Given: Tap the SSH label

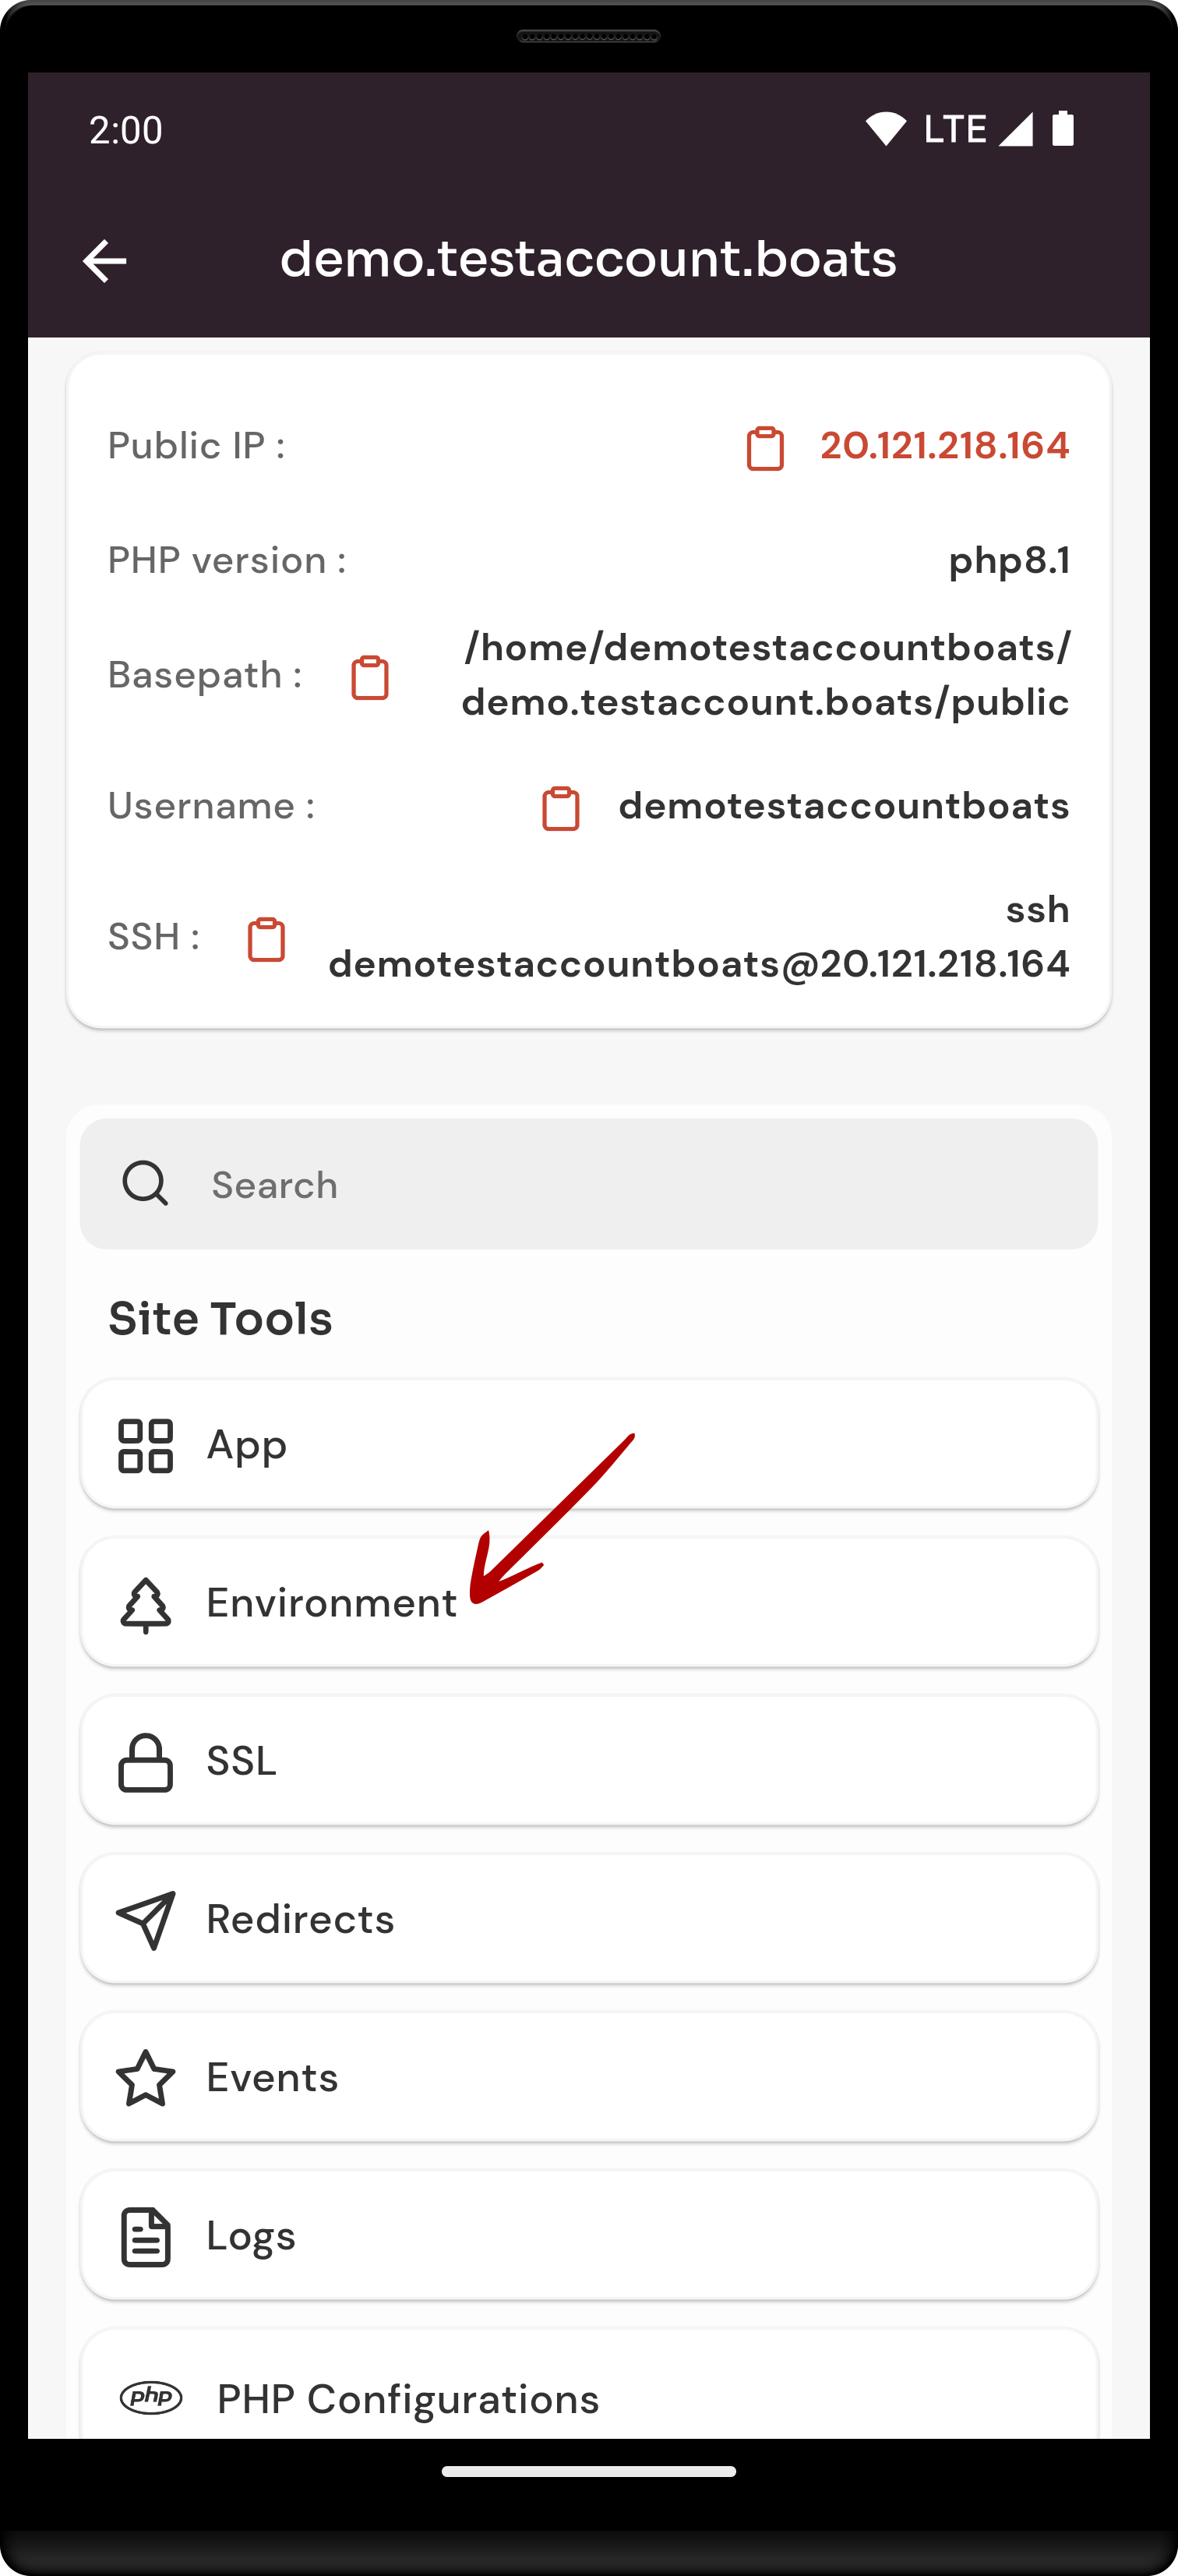Looking at the screenshot, I should pyautogui.click(x=154, y=937).
